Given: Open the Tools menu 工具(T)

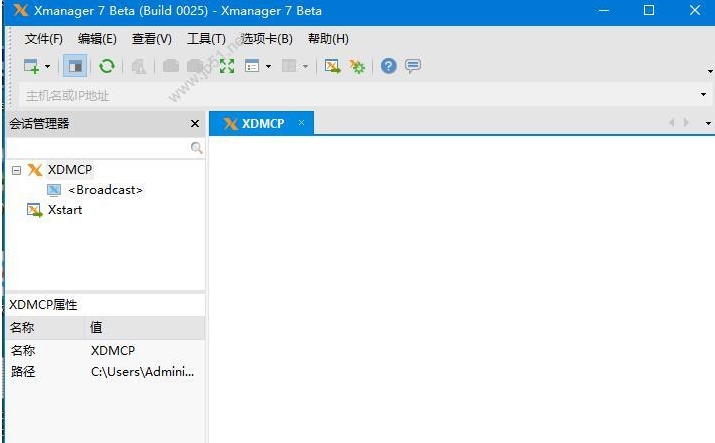Looking at the screenshot, I should [x=206, y=39].
